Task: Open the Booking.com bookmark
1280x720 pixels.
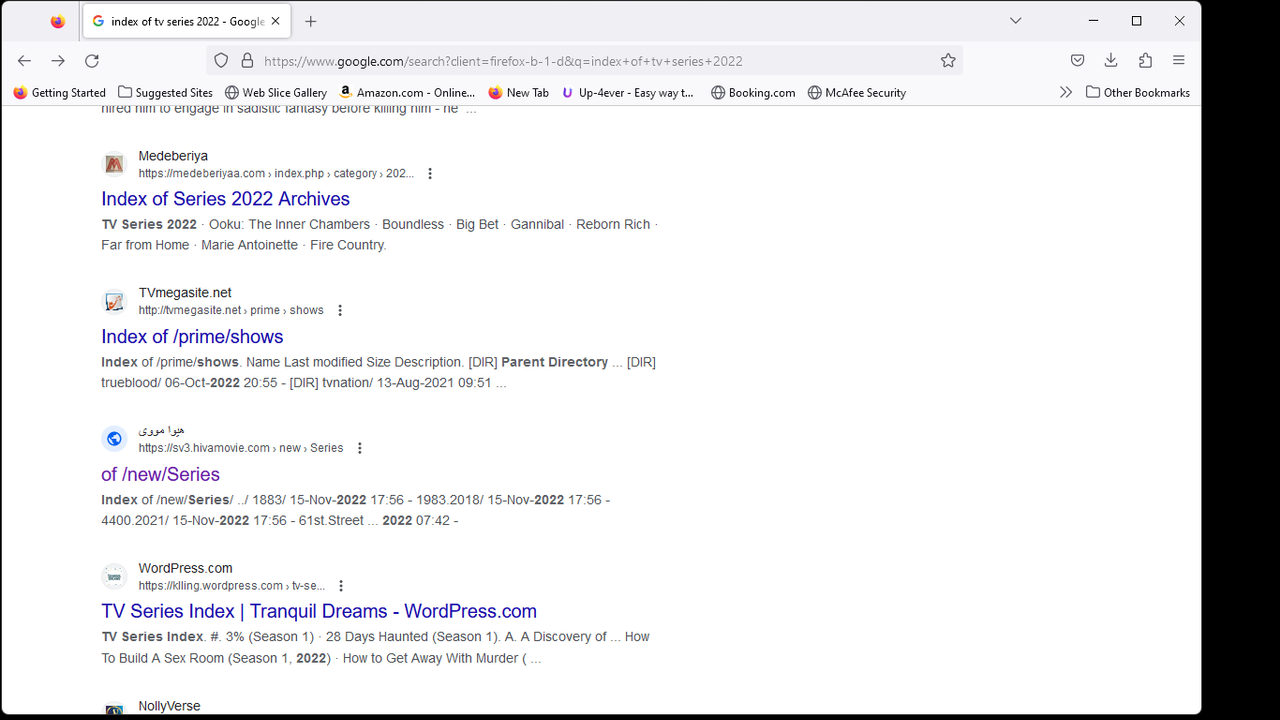Action: 753,93
